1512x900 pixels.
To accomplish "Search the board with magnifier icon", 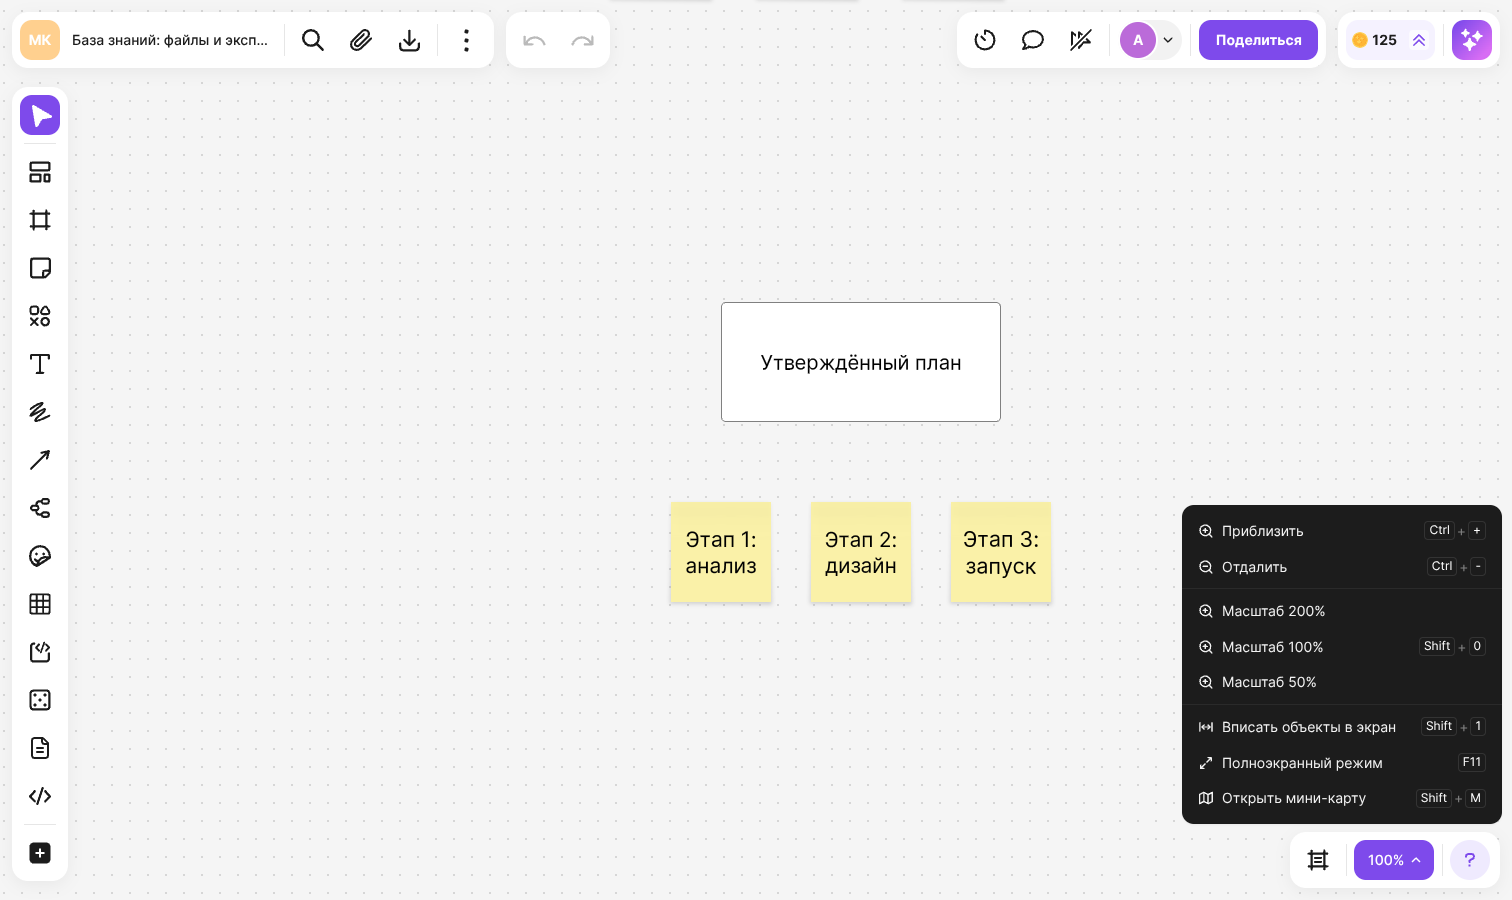I will coord(313,40).
